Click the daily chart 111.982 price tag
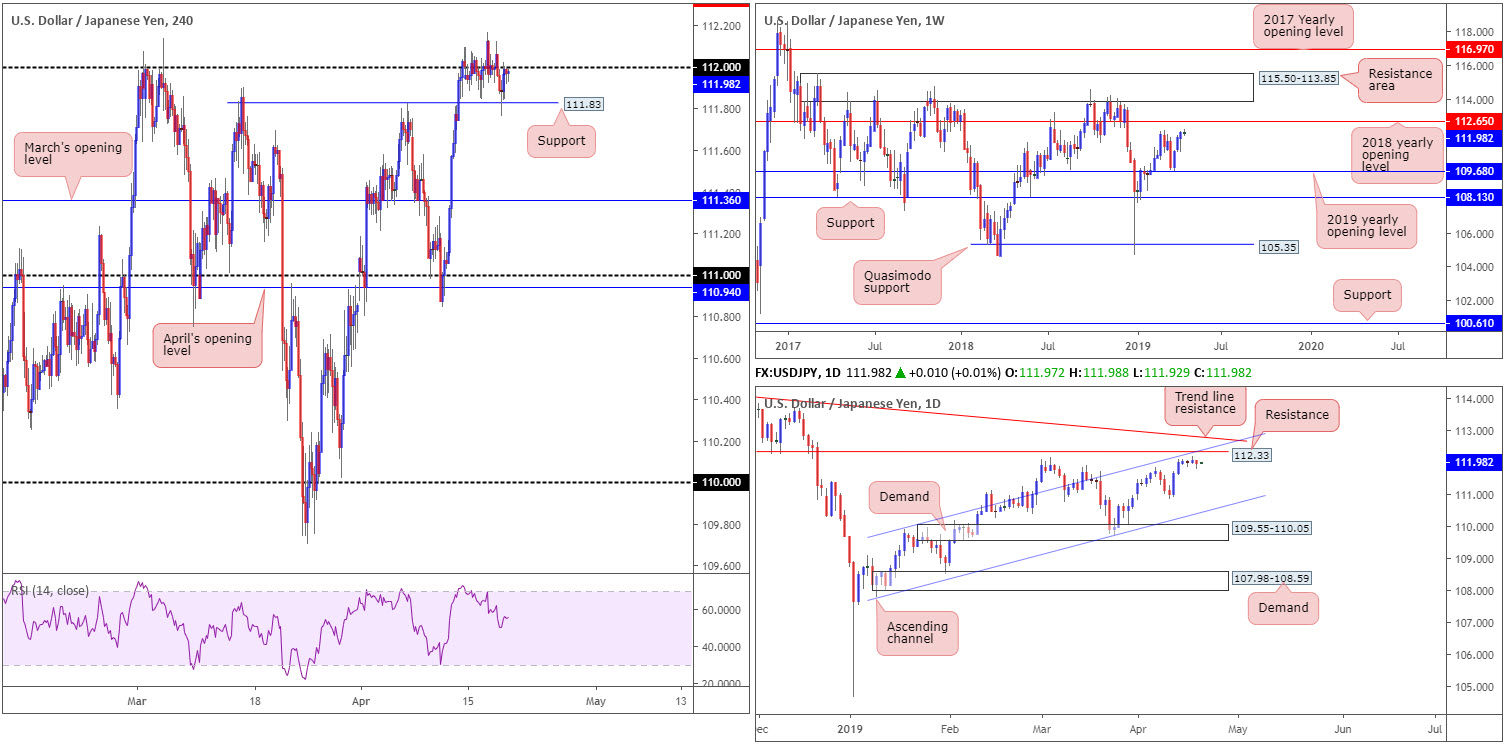The image size is (1506, 746). [x=1476, y=462]
